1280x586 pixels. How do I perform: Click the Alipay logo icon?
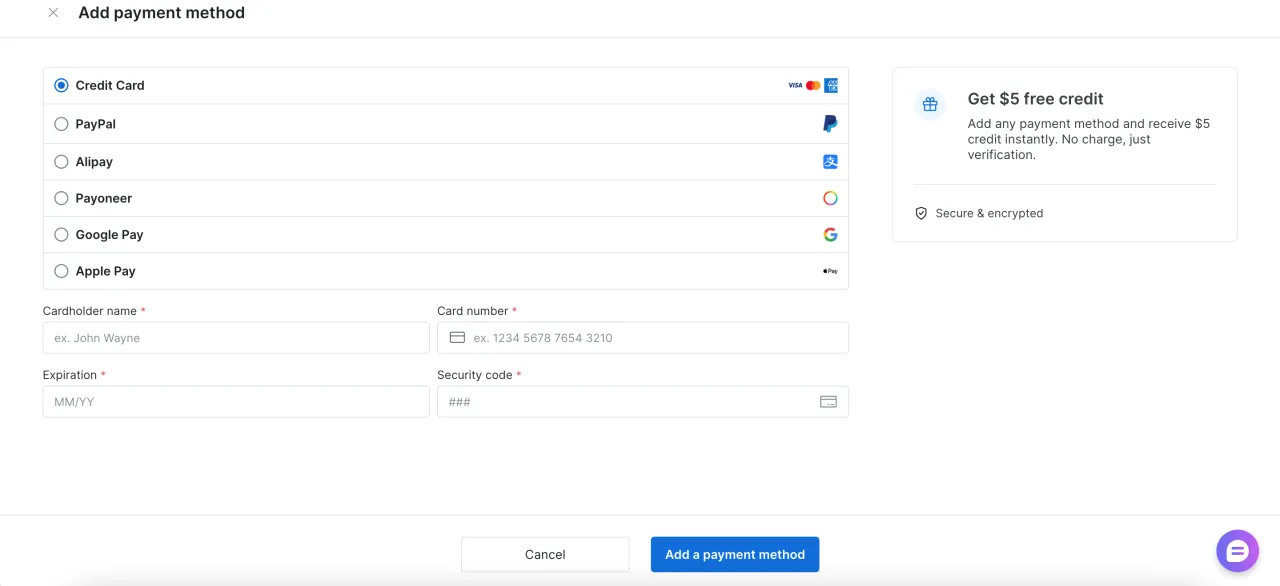click(830, 162)
